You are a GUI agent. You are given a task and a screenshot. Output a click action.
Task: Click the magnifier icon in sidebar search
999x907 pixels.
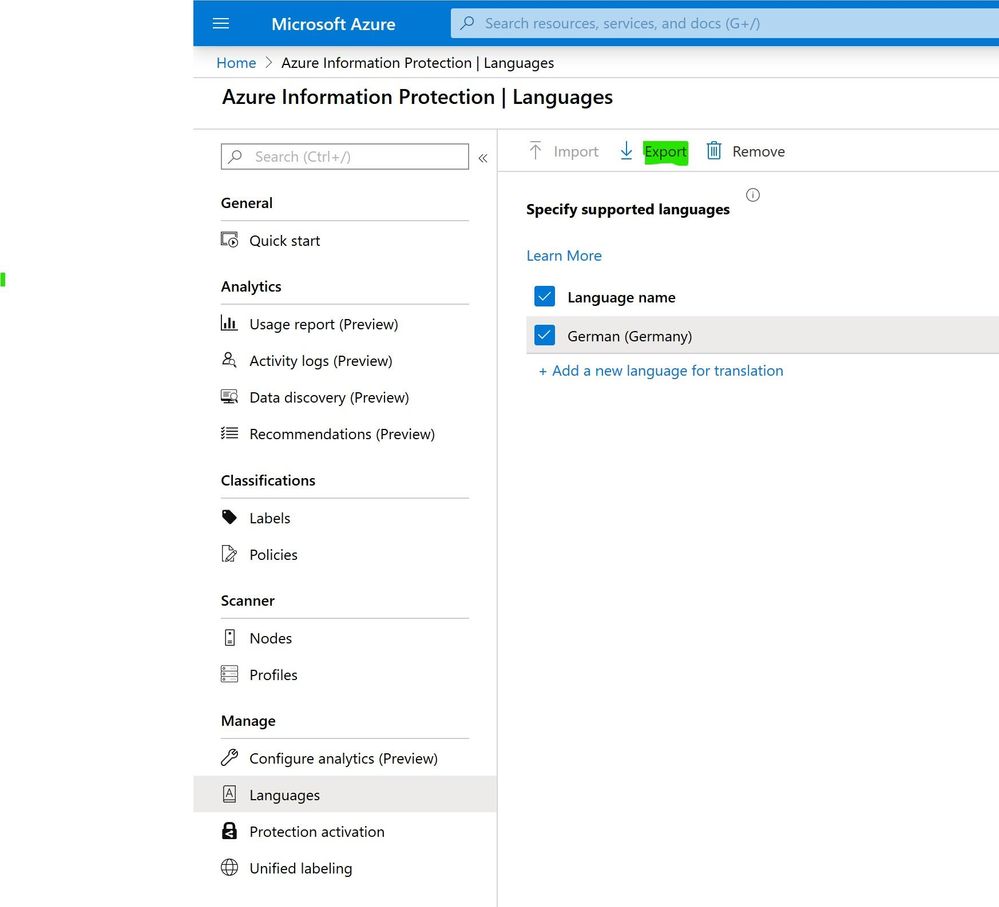(235, 156)
